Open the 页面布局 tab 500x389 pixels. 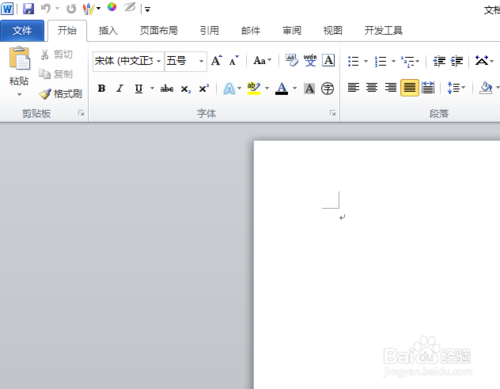(x=159, y=31)
